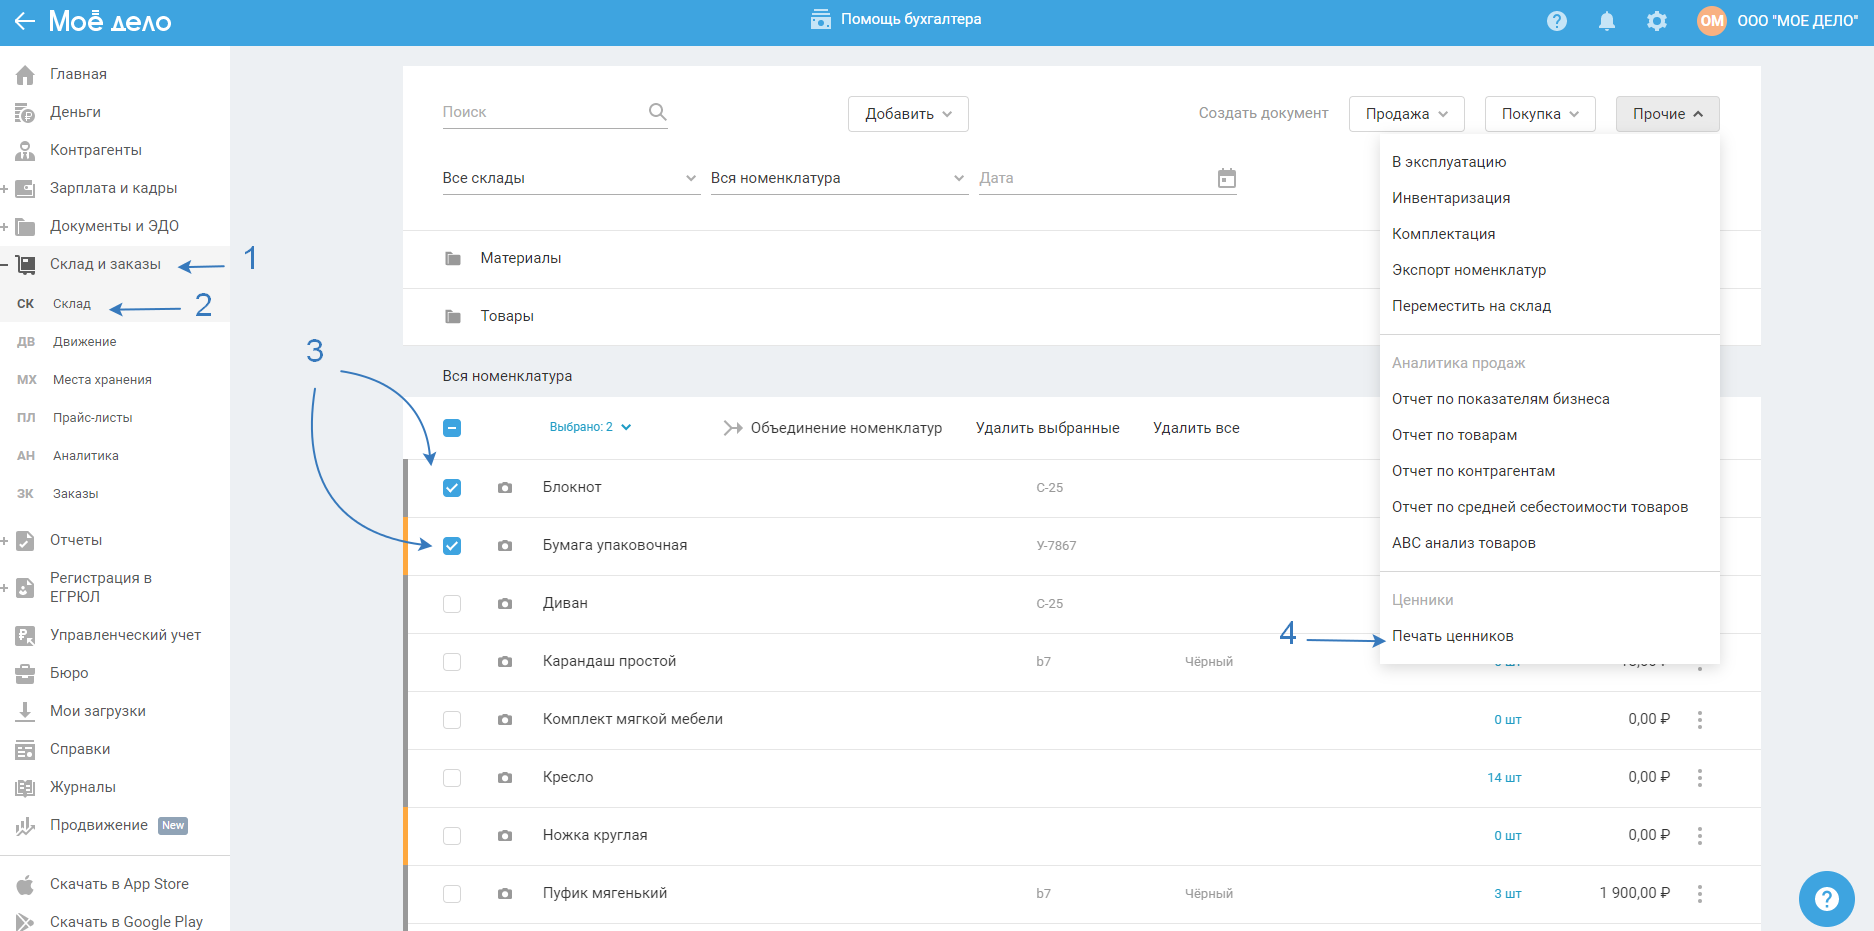1874x931 pixels.
Task: Uncheck the Блокнот checkbox
Action: pyautogui.click(x=452, y=488)
